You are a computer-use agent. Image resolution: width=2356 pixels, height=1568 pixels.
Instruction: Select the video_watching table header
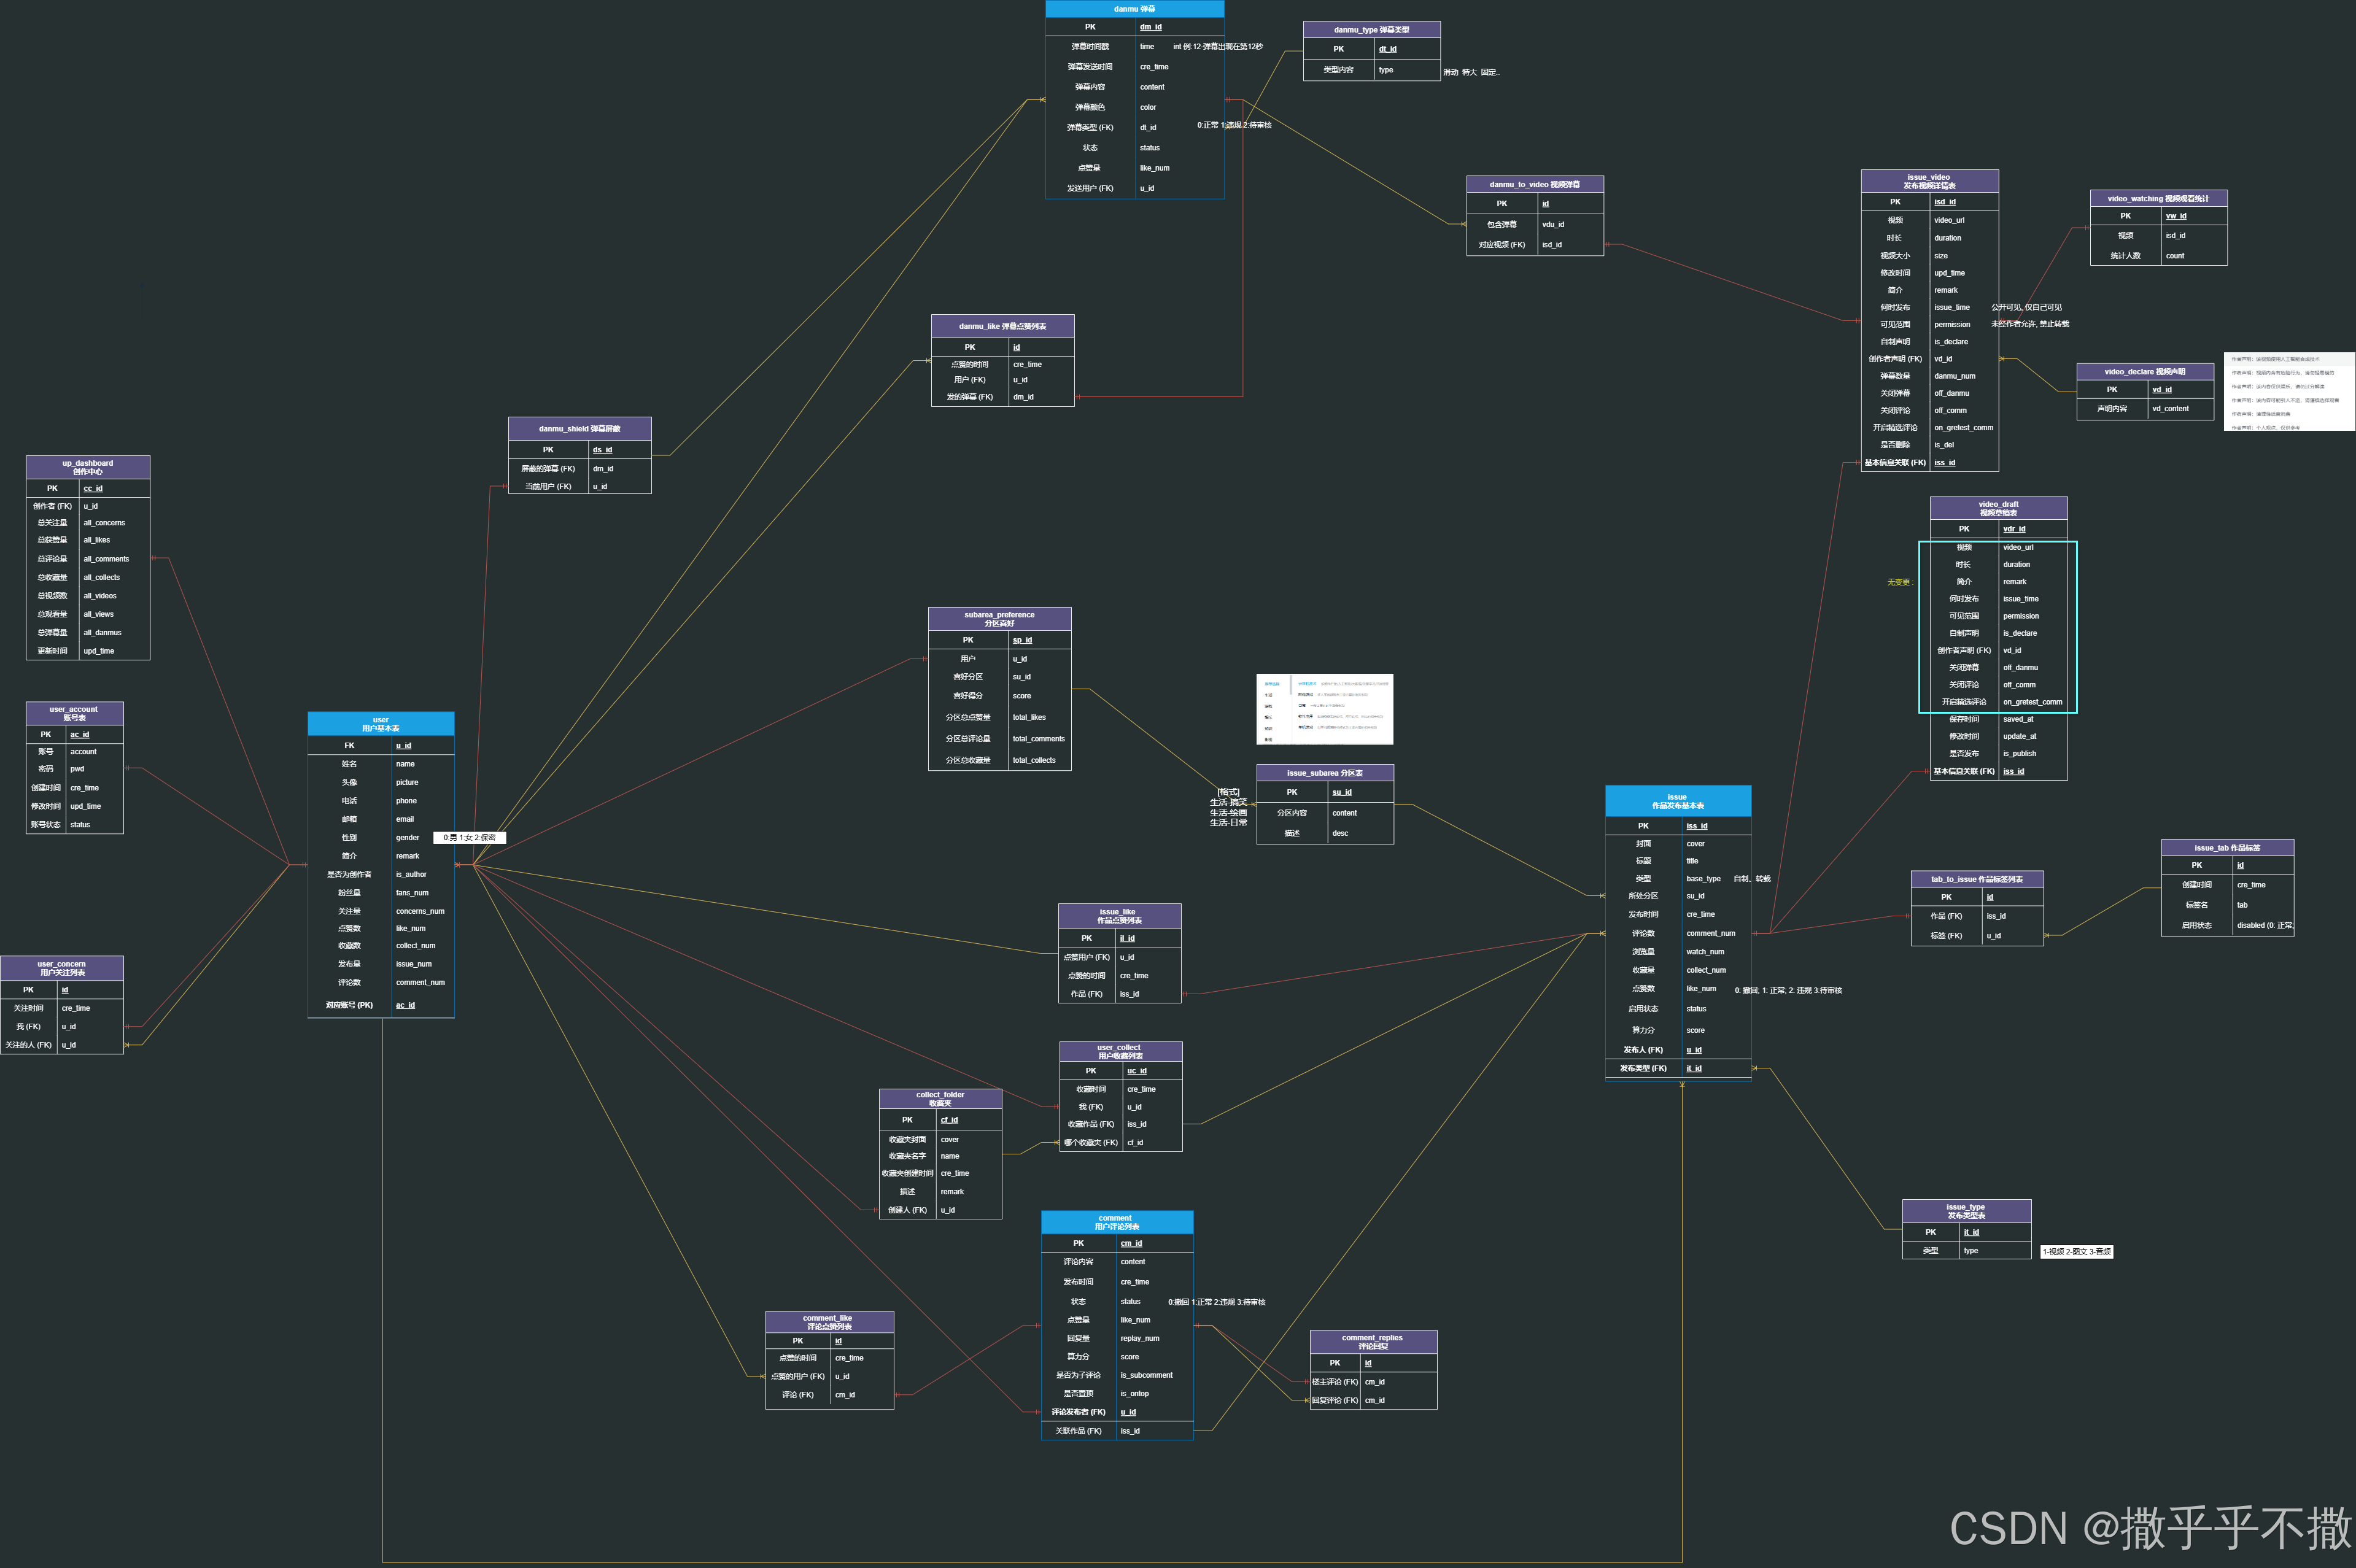[x=2158, y=199]
